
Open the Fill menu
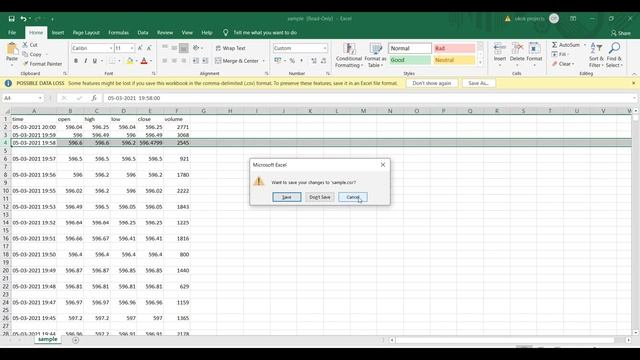[x=560, y=54]
